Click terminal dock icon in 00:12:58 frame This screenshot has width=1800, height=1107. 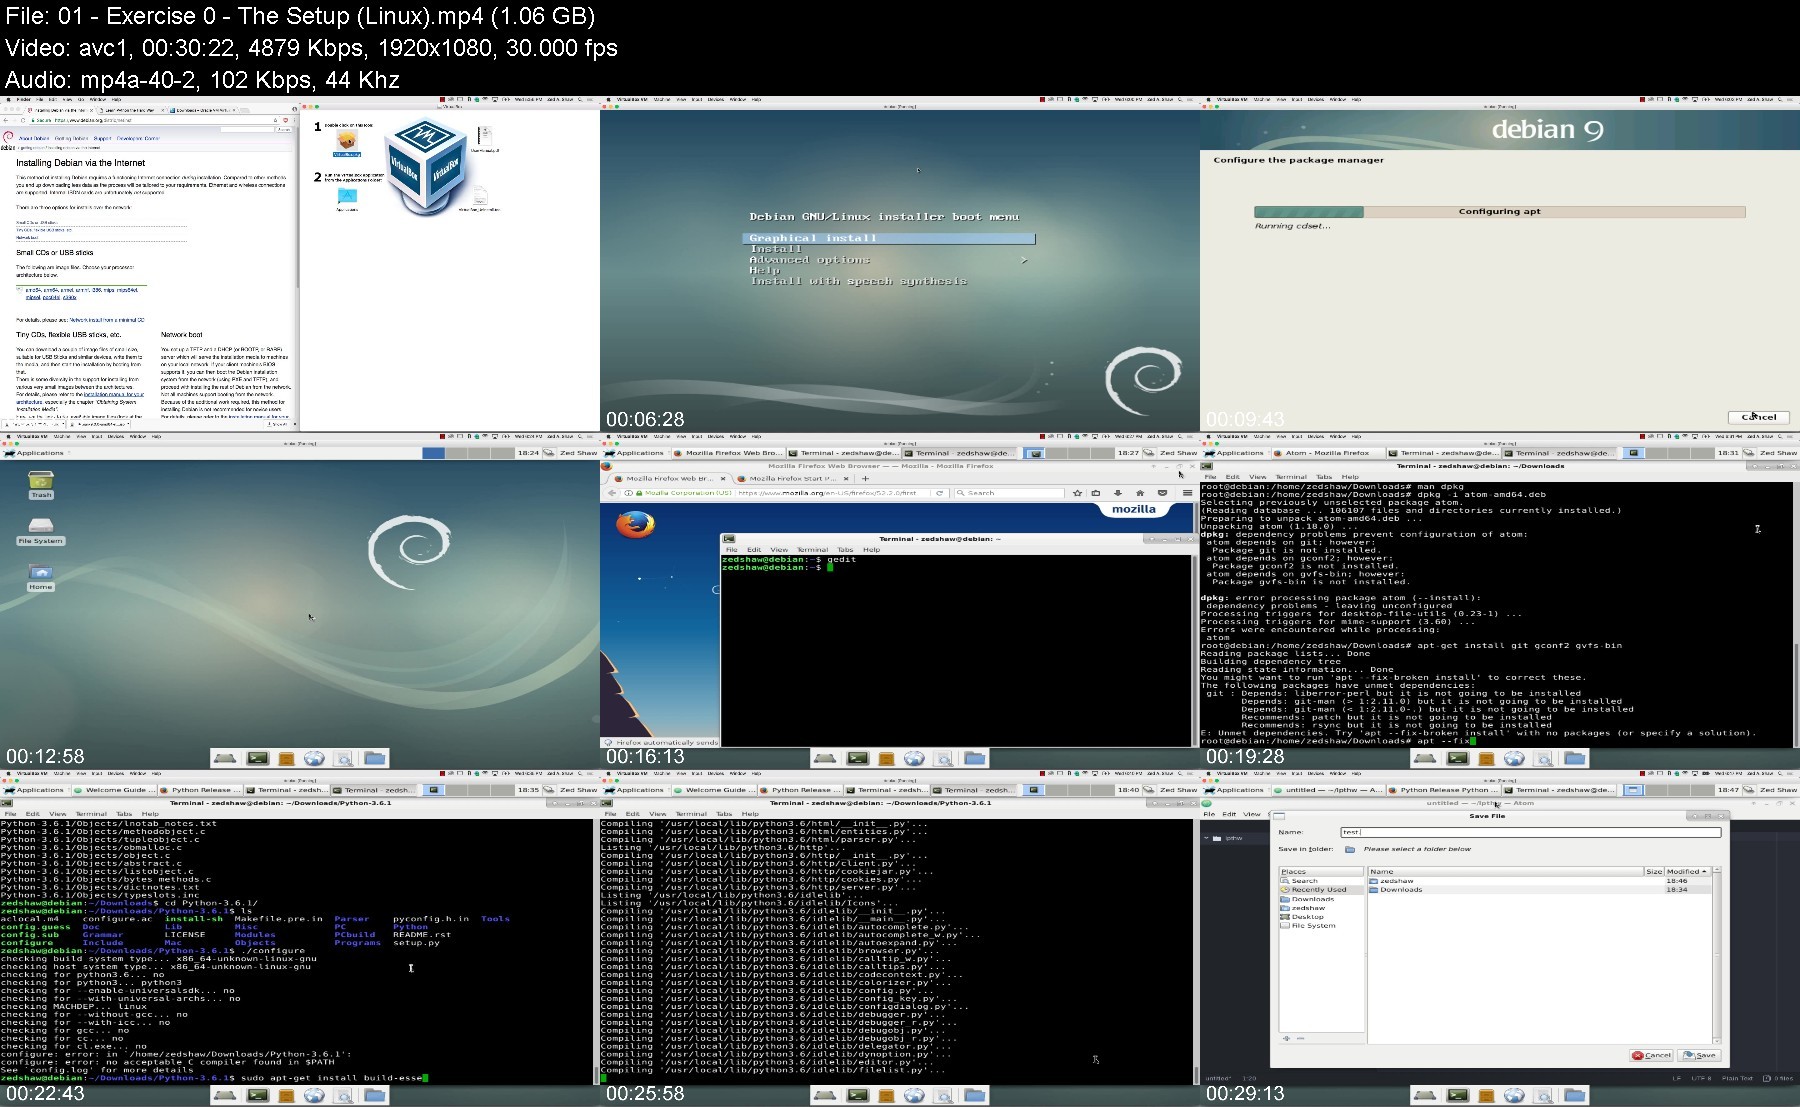(257, 759)
